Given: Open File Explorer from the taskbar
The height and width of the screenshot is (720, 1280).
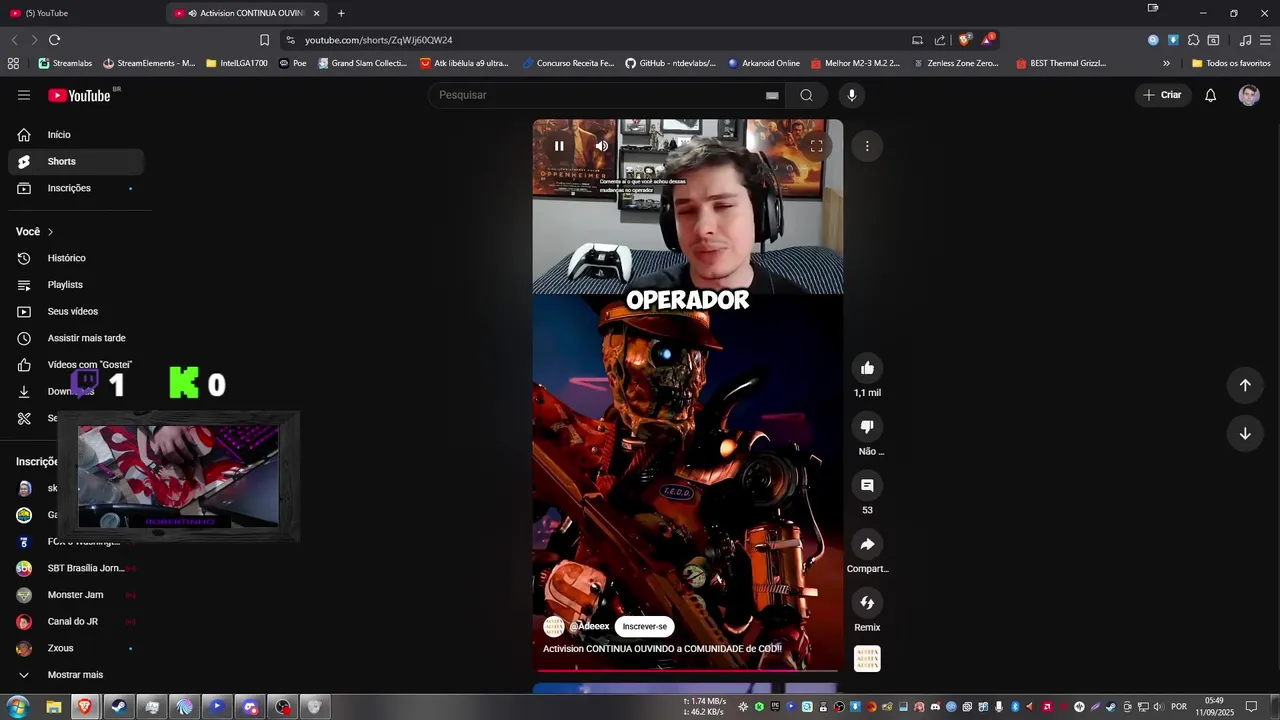Looking at the screenshot, I should (x=54, y=707).
